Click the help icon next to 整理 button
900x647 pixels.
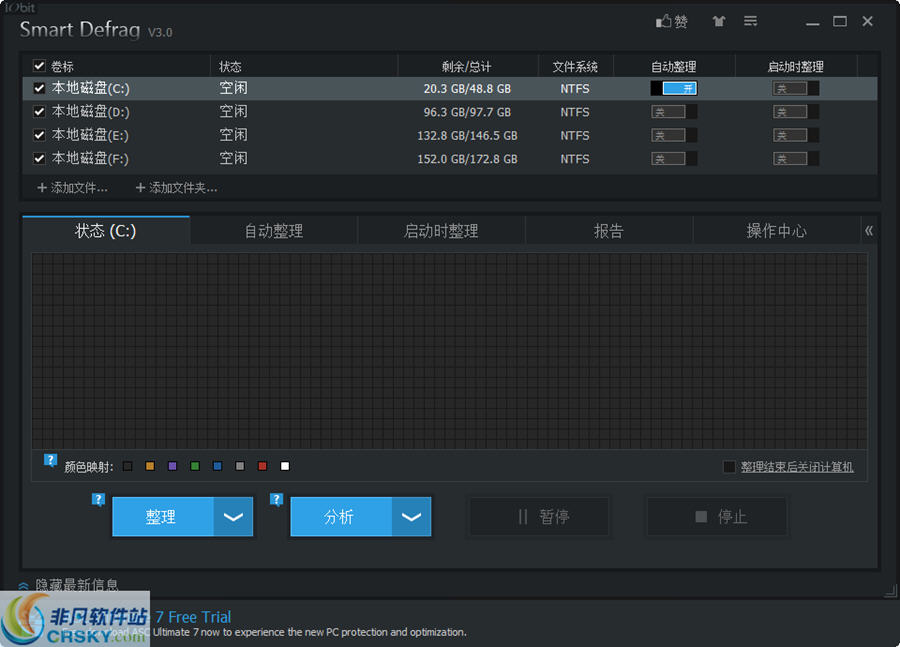pyautogui.click(x=98, y=499)
